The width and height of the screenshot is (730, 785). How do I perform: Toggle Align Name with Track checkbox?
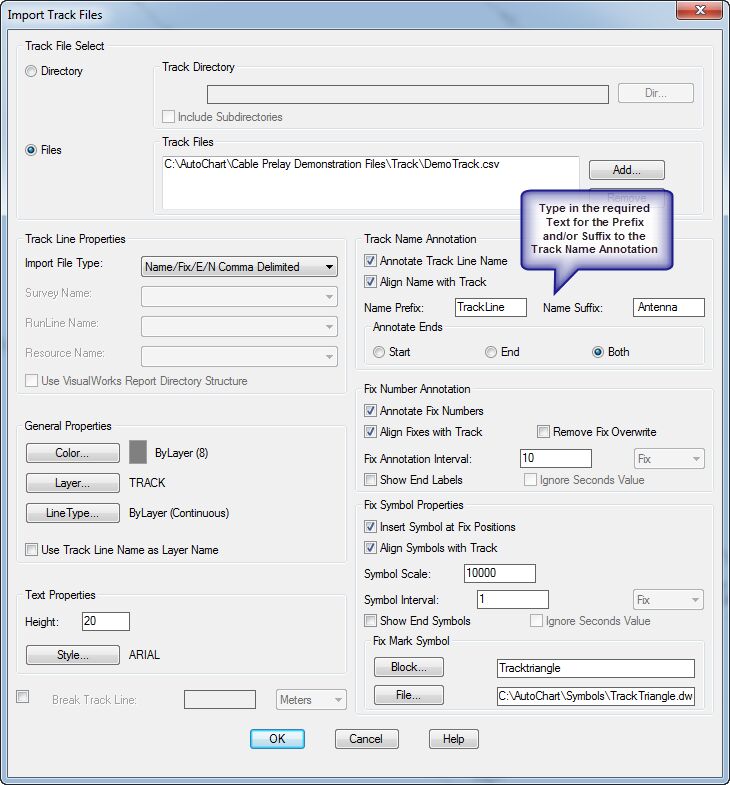click(370, 281)
